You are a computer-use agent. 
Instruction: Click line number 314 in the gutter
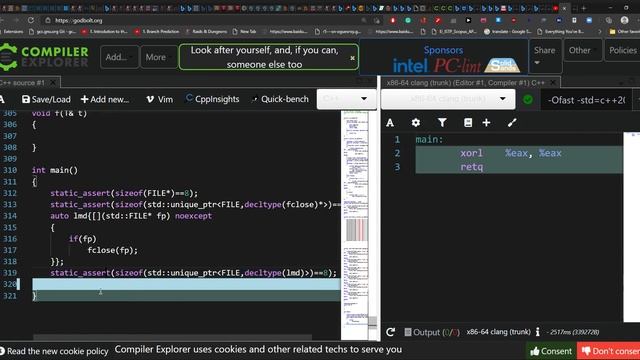pyautogui.click(x=10, y=216)
